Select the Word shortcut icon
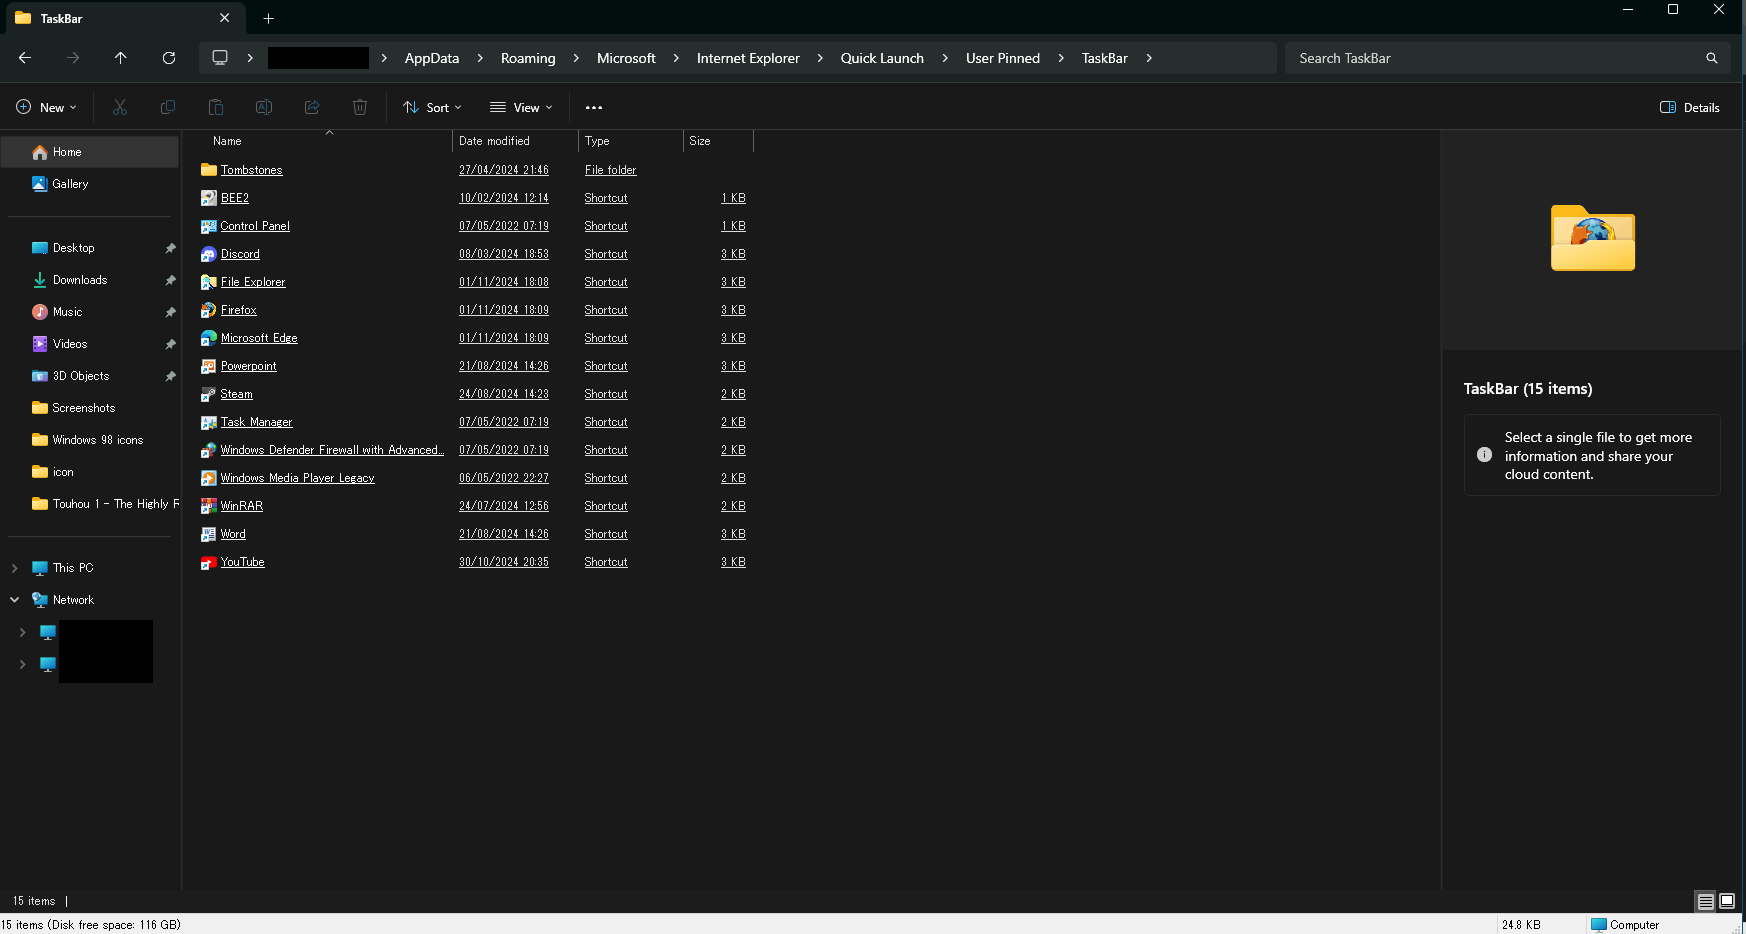 209,534
